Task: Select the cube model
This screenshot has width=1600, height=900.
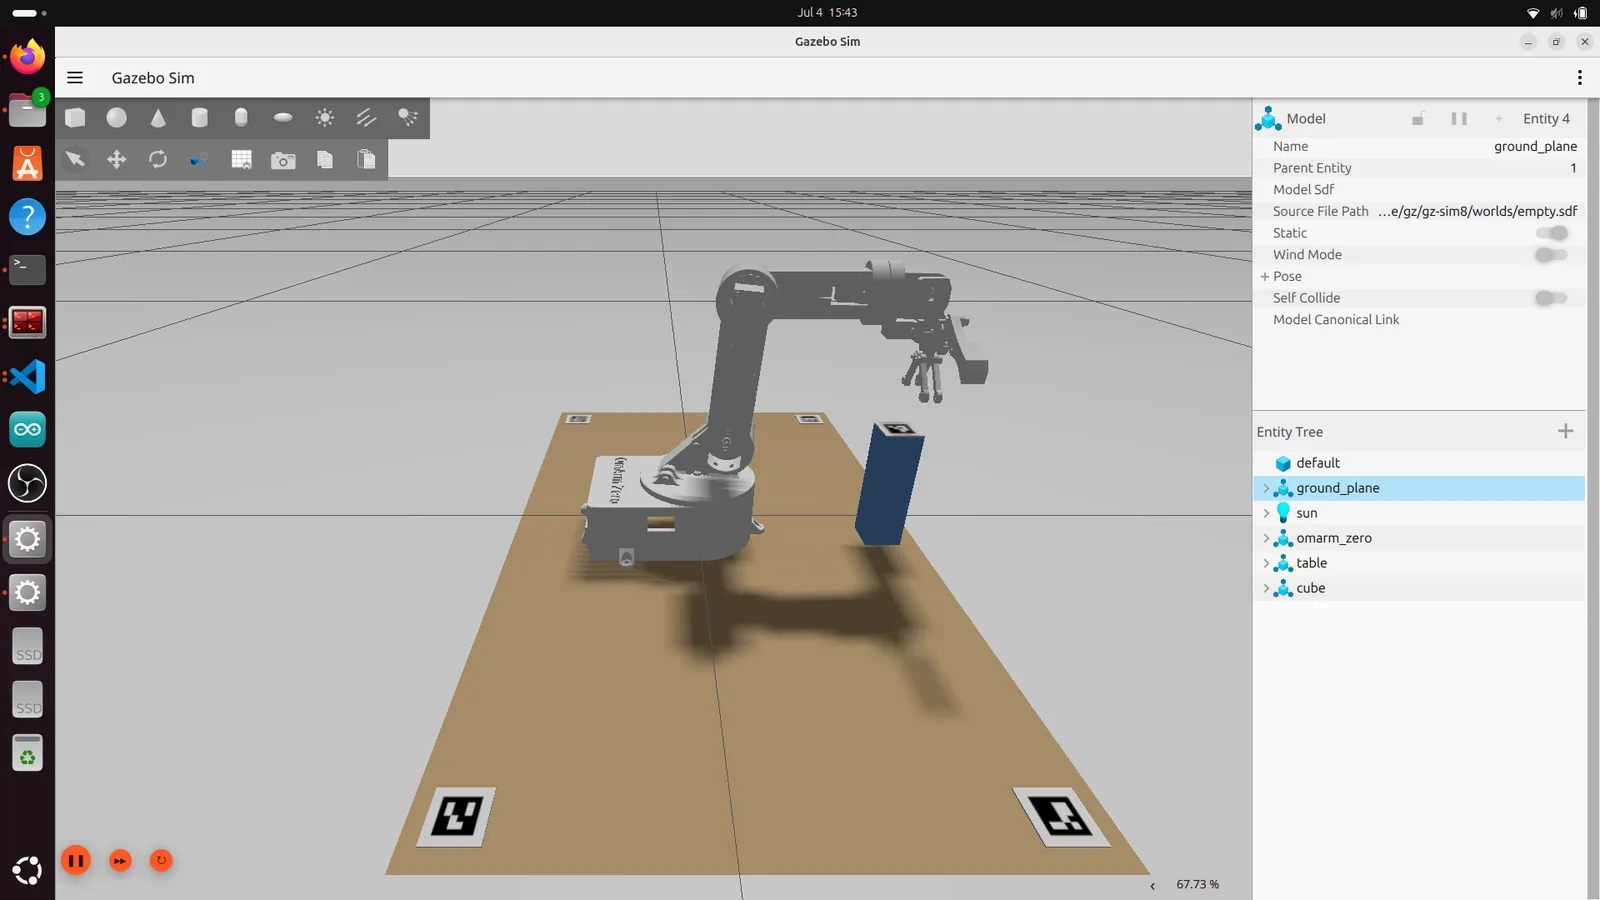Action: click(1419, 588)
